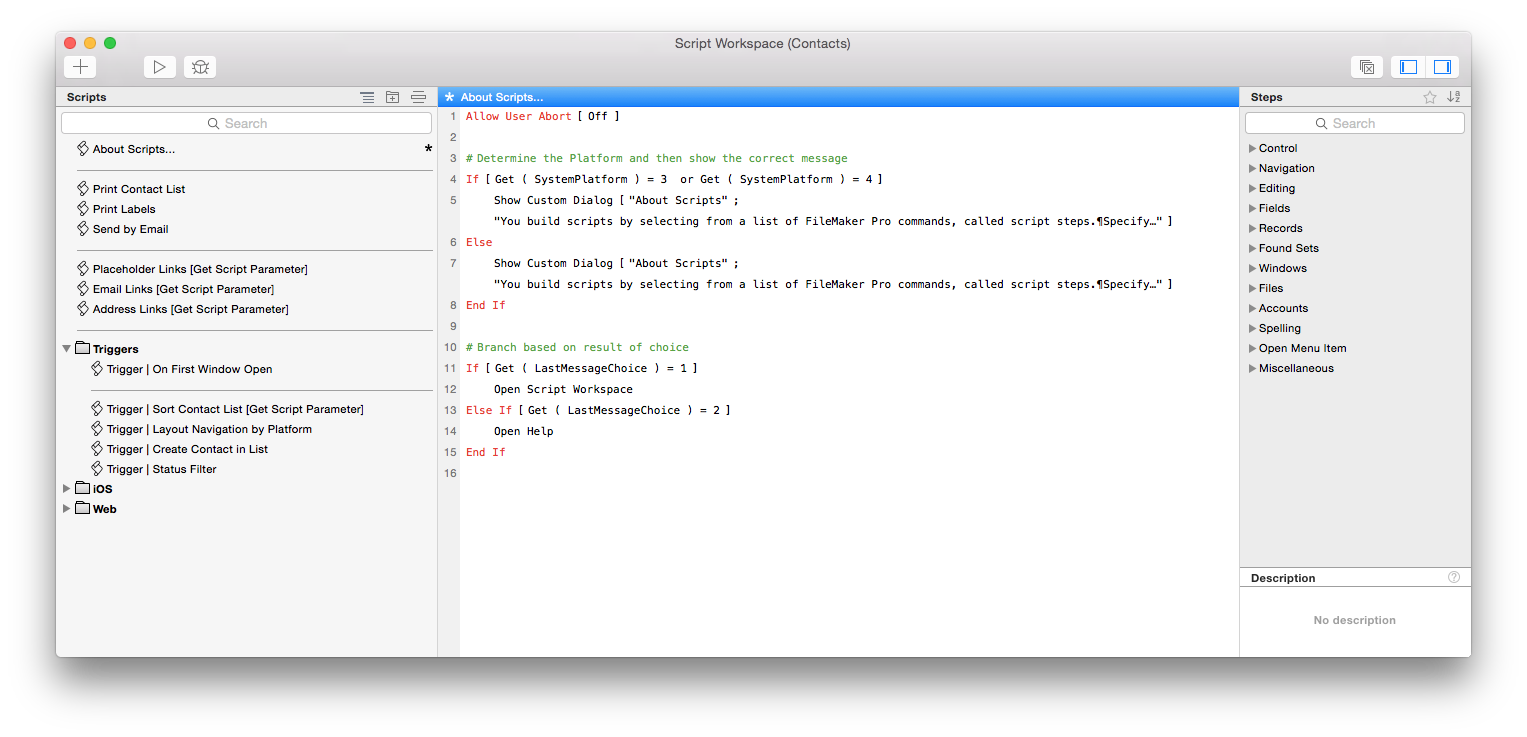This screenshot has height=737, width=1527.
Task: Click the close all tabs icon
Action: coord(1366,67)
